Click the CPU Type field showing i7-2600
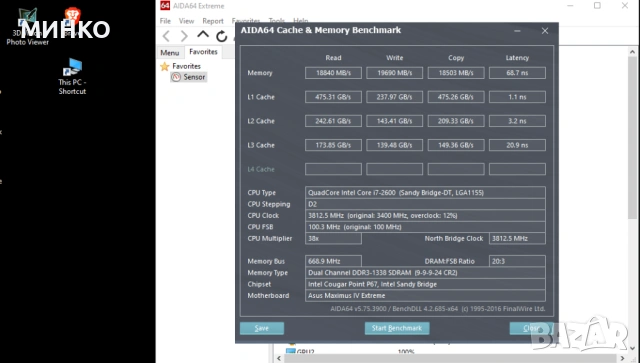 click(x=425, y=193)
